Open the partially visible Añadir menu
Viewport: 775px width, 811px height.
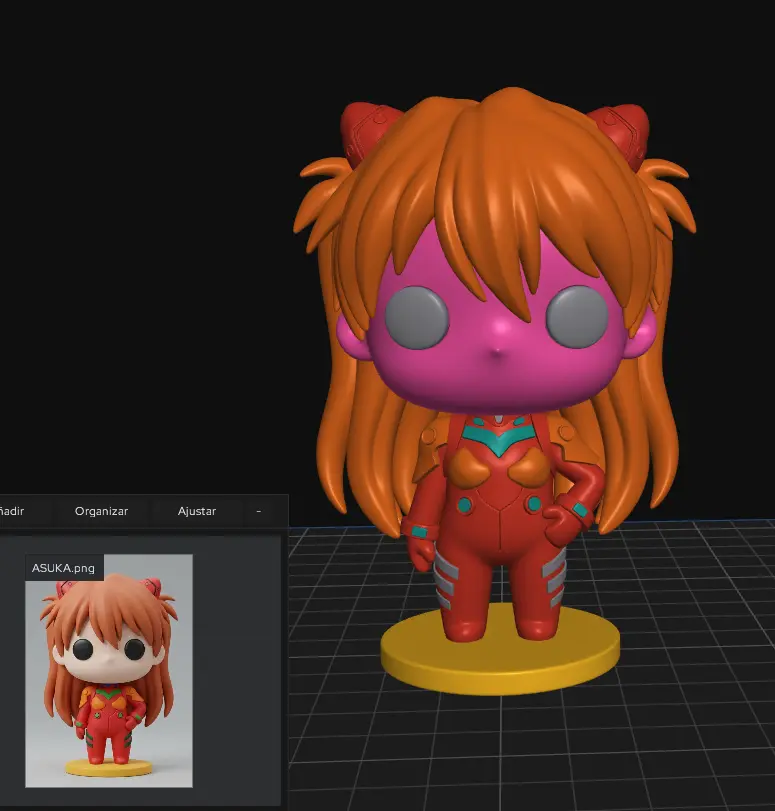(x=12, y=511)
